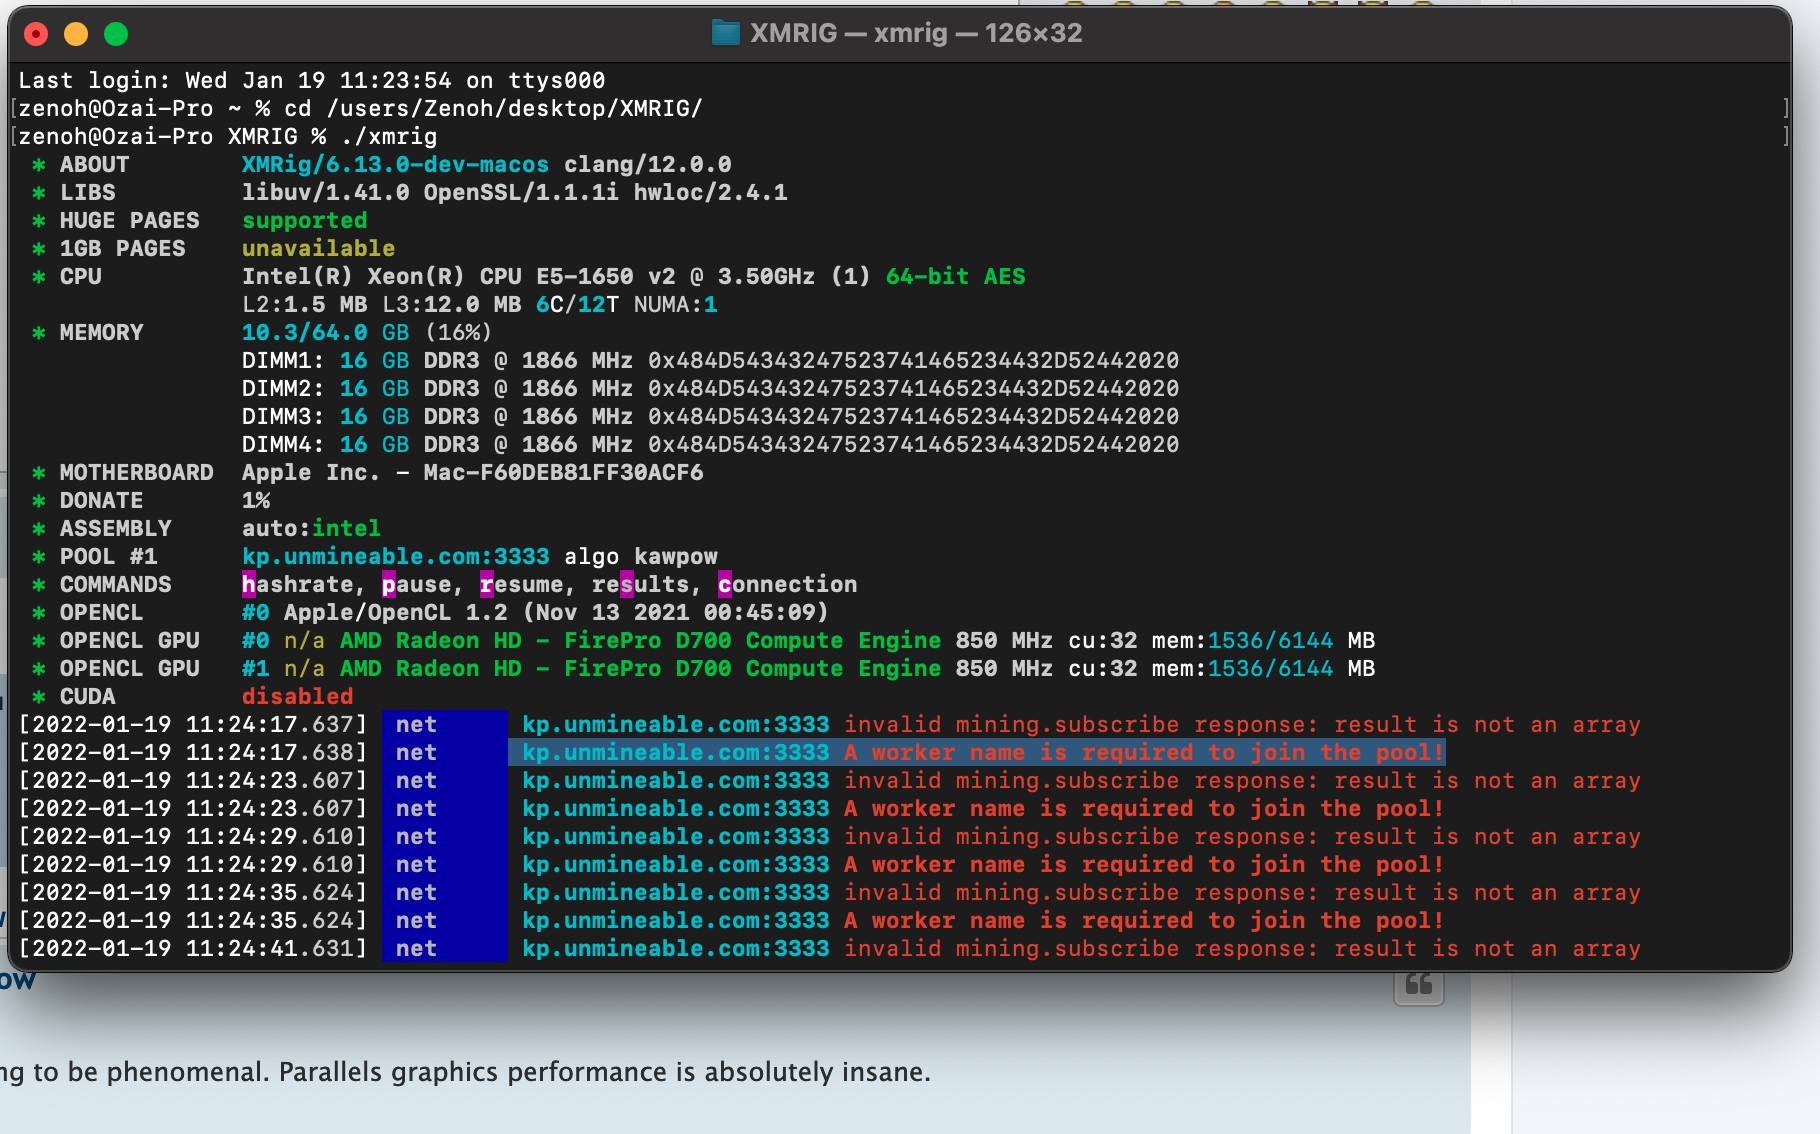This screenshot has width=1820, height=1134.
Task: Click the OPENCL GPU '#0' FirePro D700 row
Action: pyautogui.click(x=808, y=640)
